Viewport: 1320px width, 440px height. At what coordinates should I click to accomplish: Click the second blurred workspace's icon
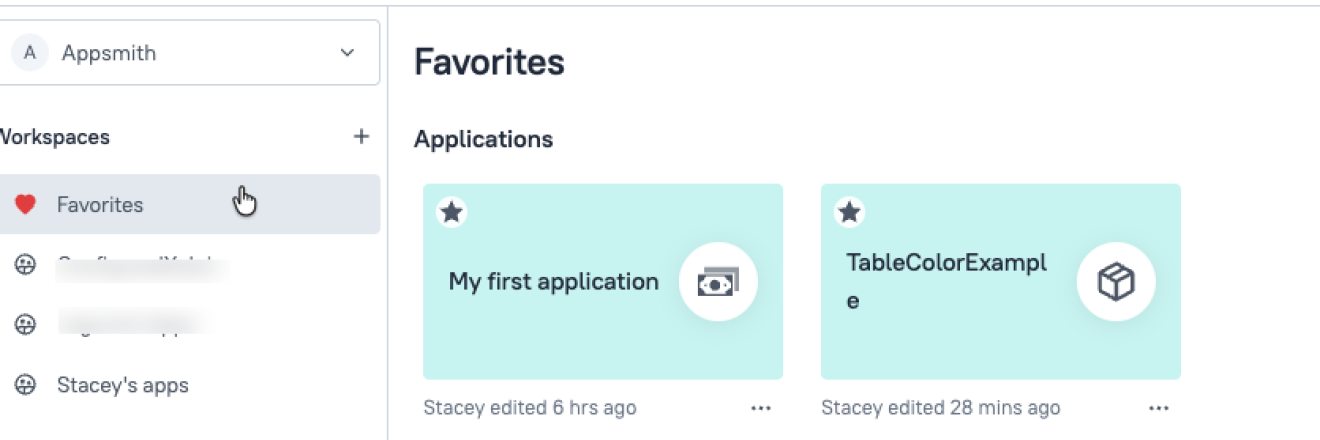coord(26,325)
